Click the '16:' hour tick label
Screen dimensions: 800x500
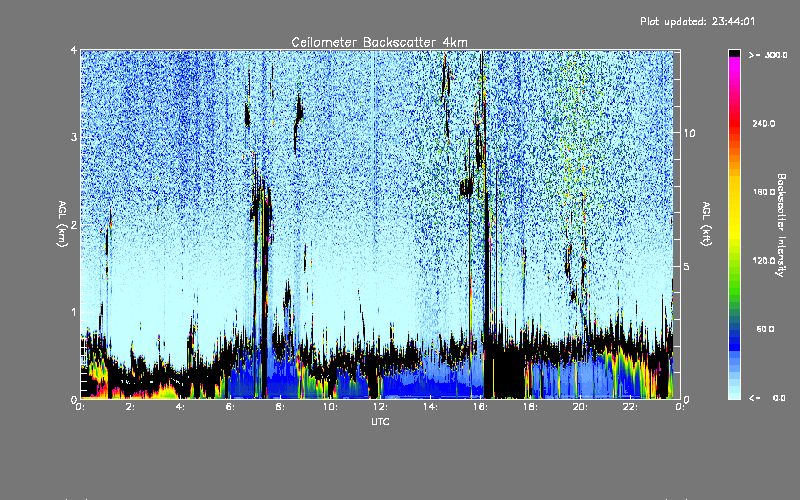coord(480,407)
